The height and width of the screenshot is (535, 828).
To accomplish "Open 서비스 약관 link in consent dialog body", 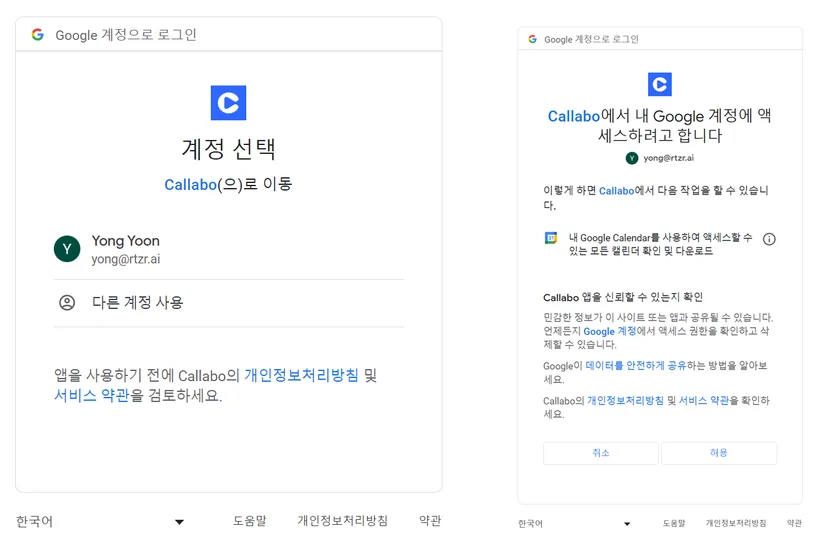I will [x=703, y=400].
